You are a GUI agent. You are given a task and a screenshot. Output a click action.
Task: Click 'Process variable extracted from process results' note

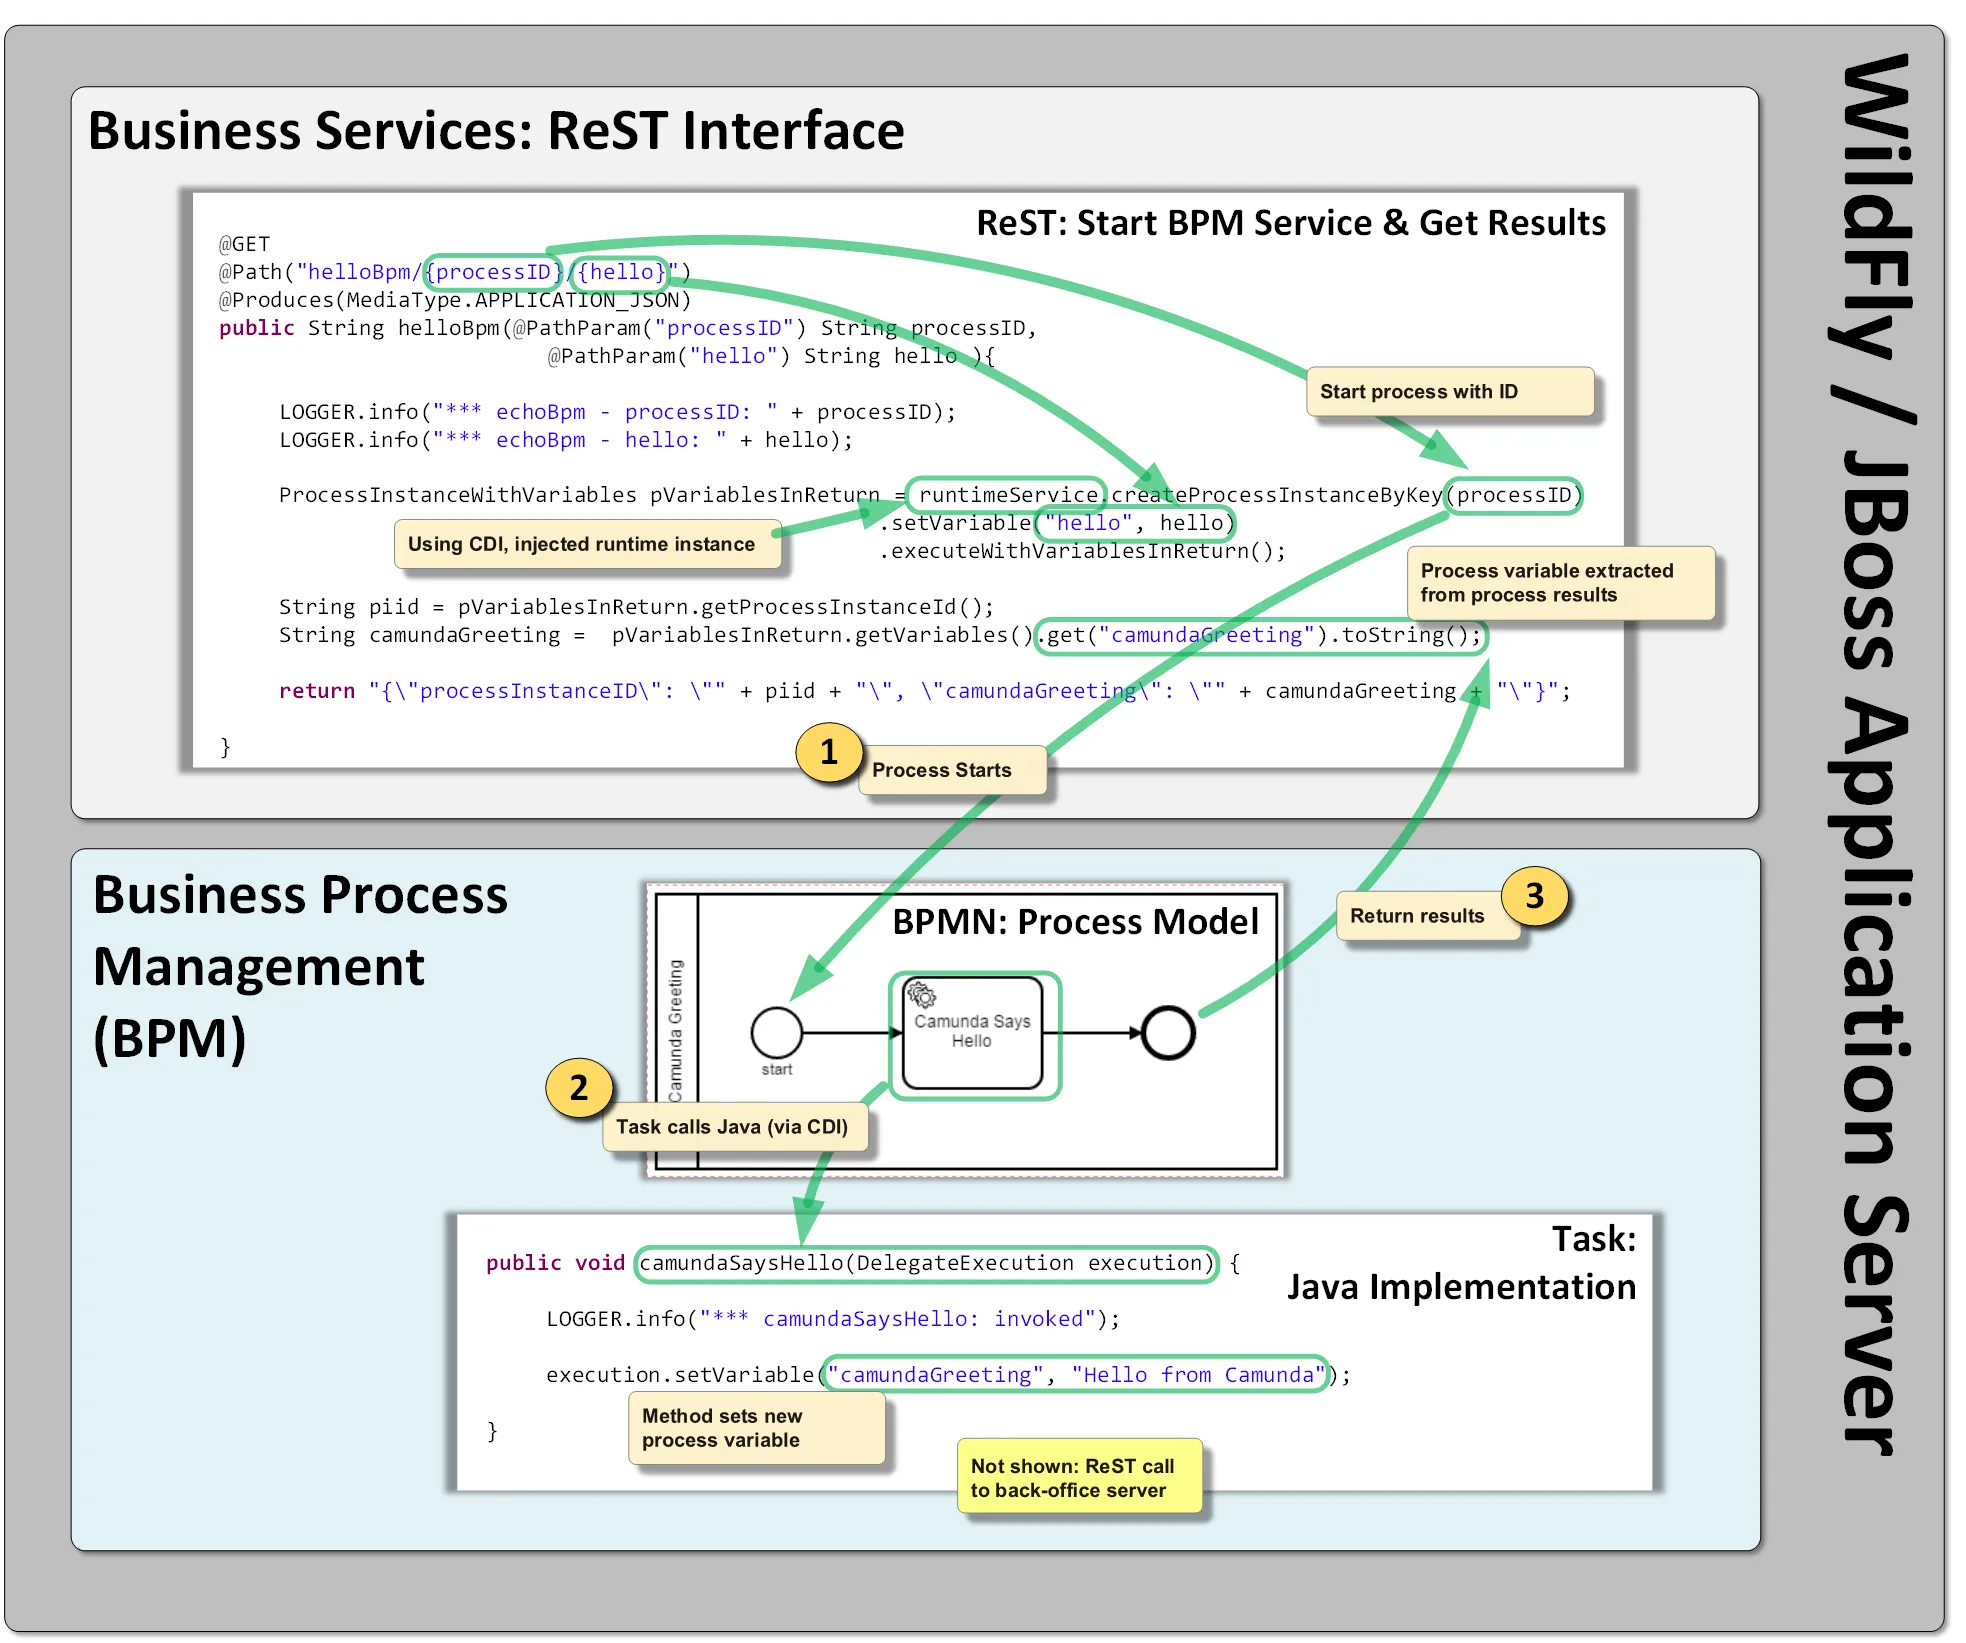point(1560,583)
